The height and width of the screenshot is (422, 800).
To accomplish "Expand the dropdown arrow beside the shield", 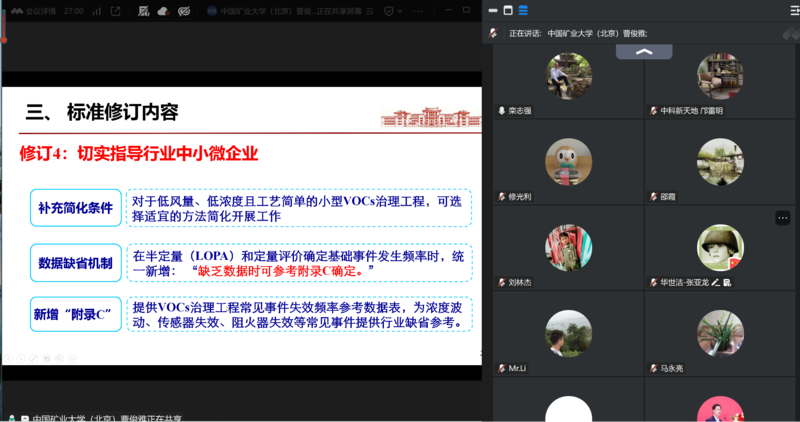I will point(400,11).
